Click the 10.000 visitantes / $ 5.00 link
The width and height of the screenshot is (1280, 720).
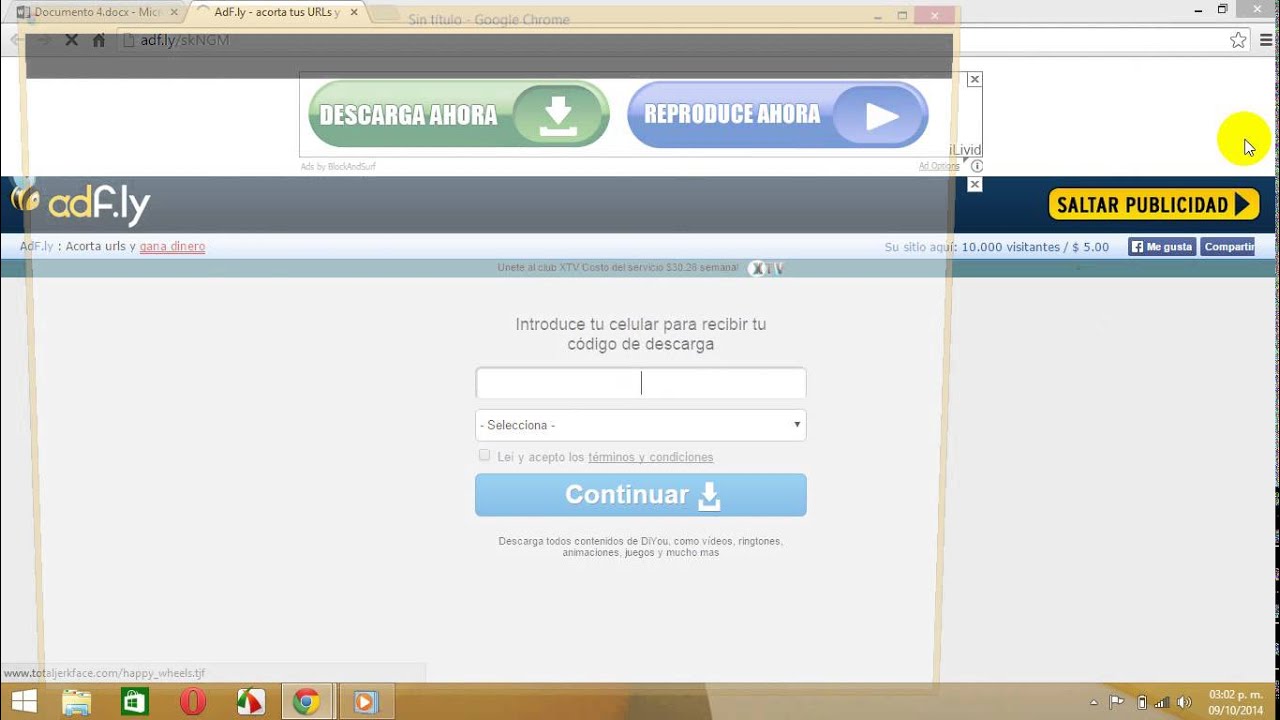(x=1035, y=247)
